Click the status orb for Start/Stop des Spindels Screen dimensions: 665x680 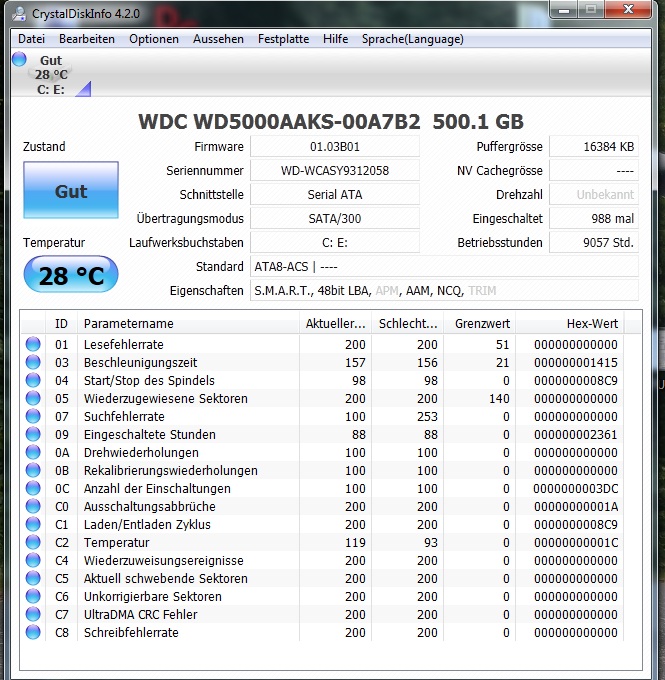click(x=33, y=380)
